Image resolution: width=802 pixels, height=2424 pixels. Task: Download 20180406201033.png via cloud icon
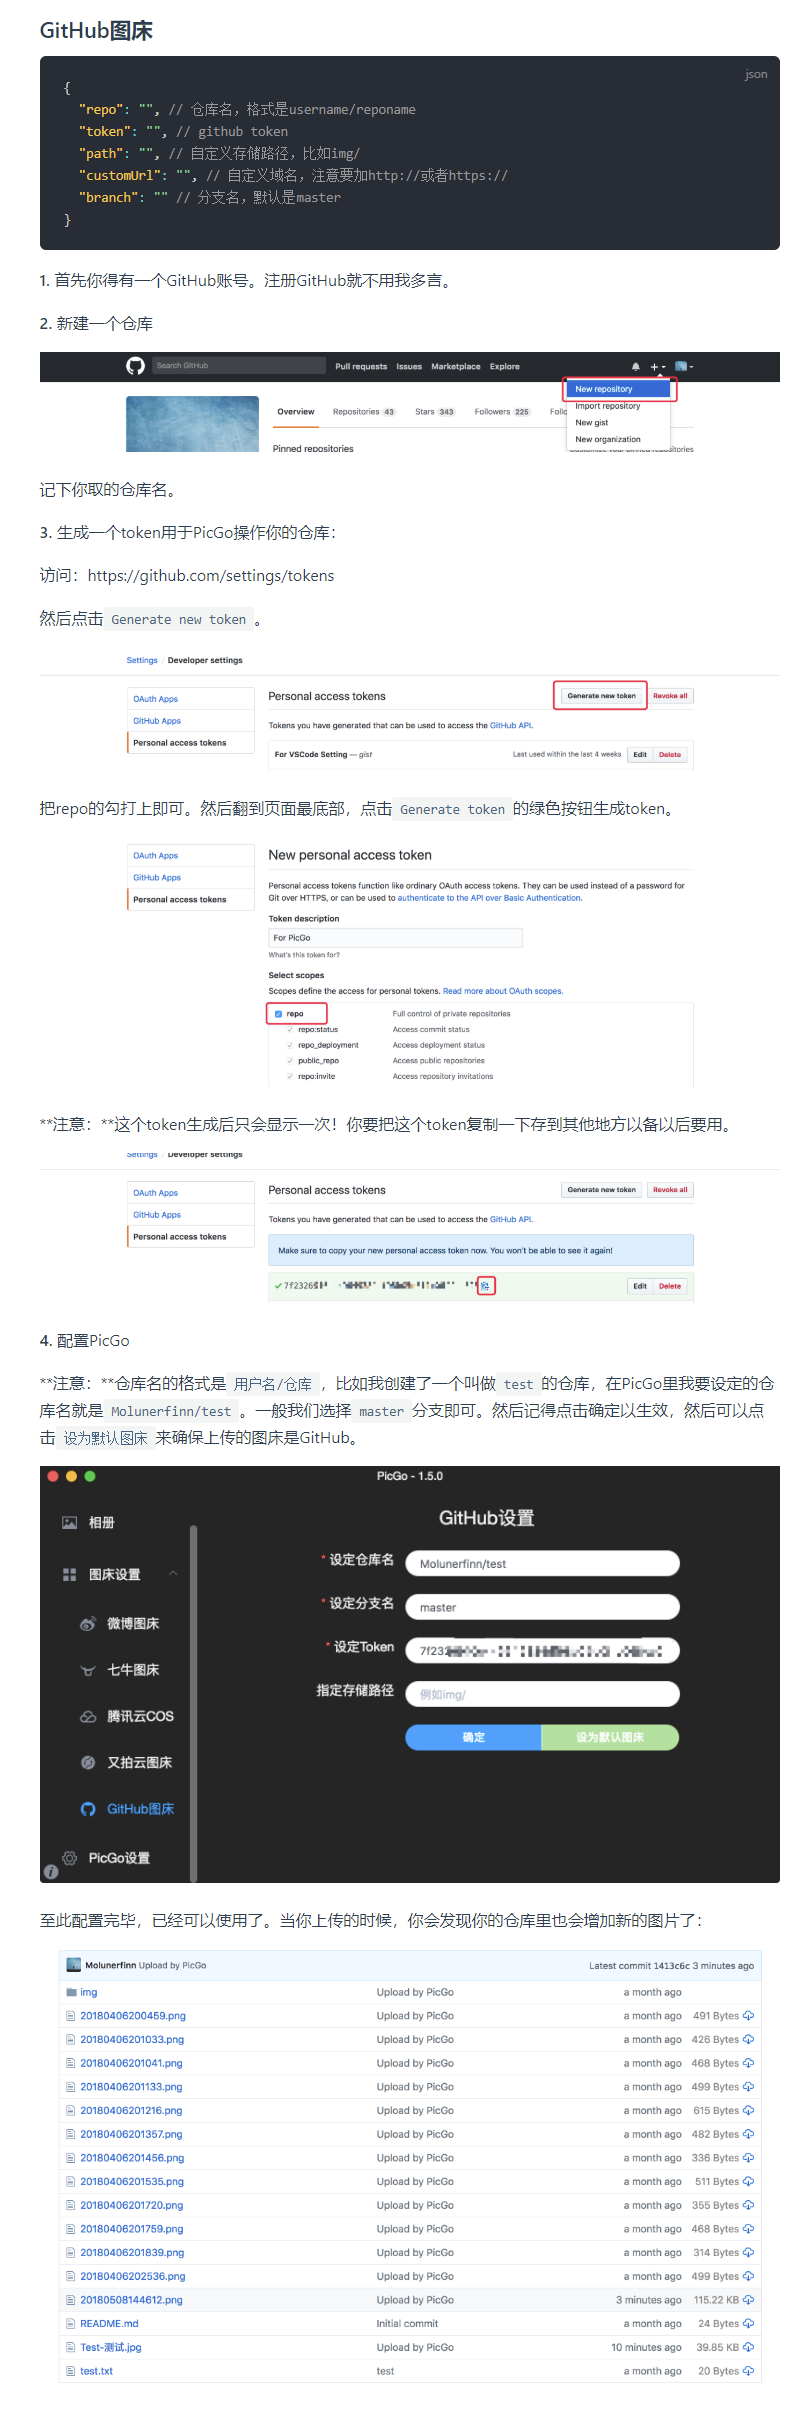pos(749,2039)
